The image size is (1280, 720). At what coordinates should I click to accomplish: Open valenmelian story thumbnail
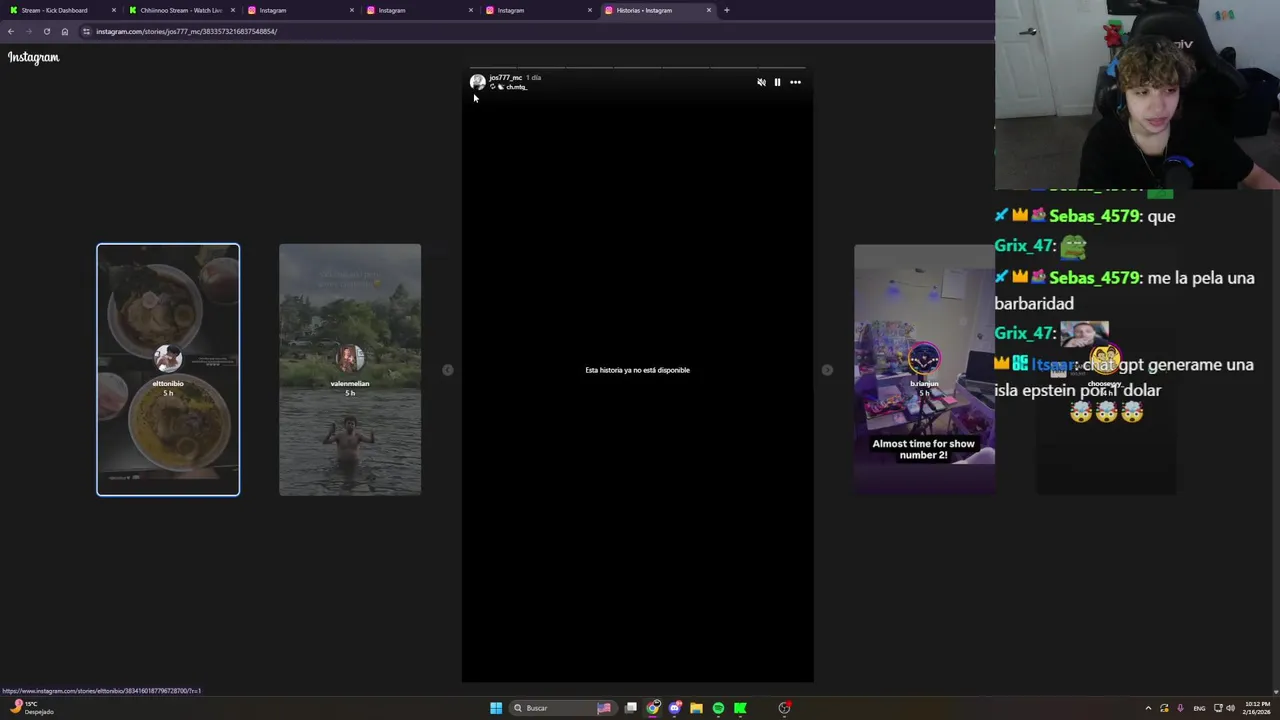[350, 369]
